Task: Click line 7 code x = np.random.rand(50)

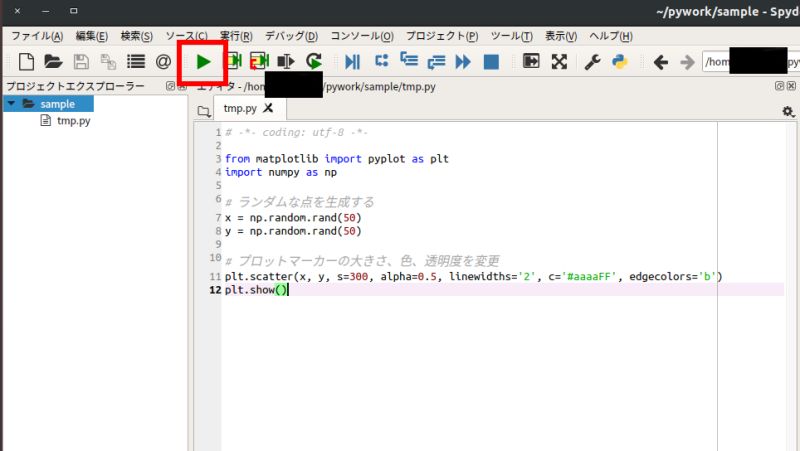Action: [x=293, y=218]
